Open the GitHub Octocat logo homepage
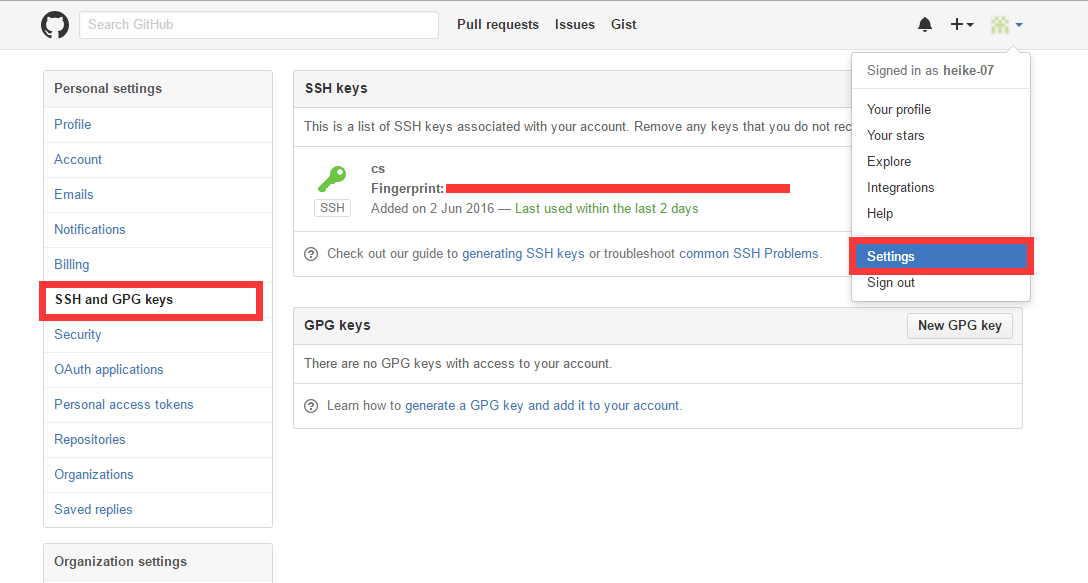The height and width of the screenshot is (583, 1088). pyautogui.click(x=55, y=24)
